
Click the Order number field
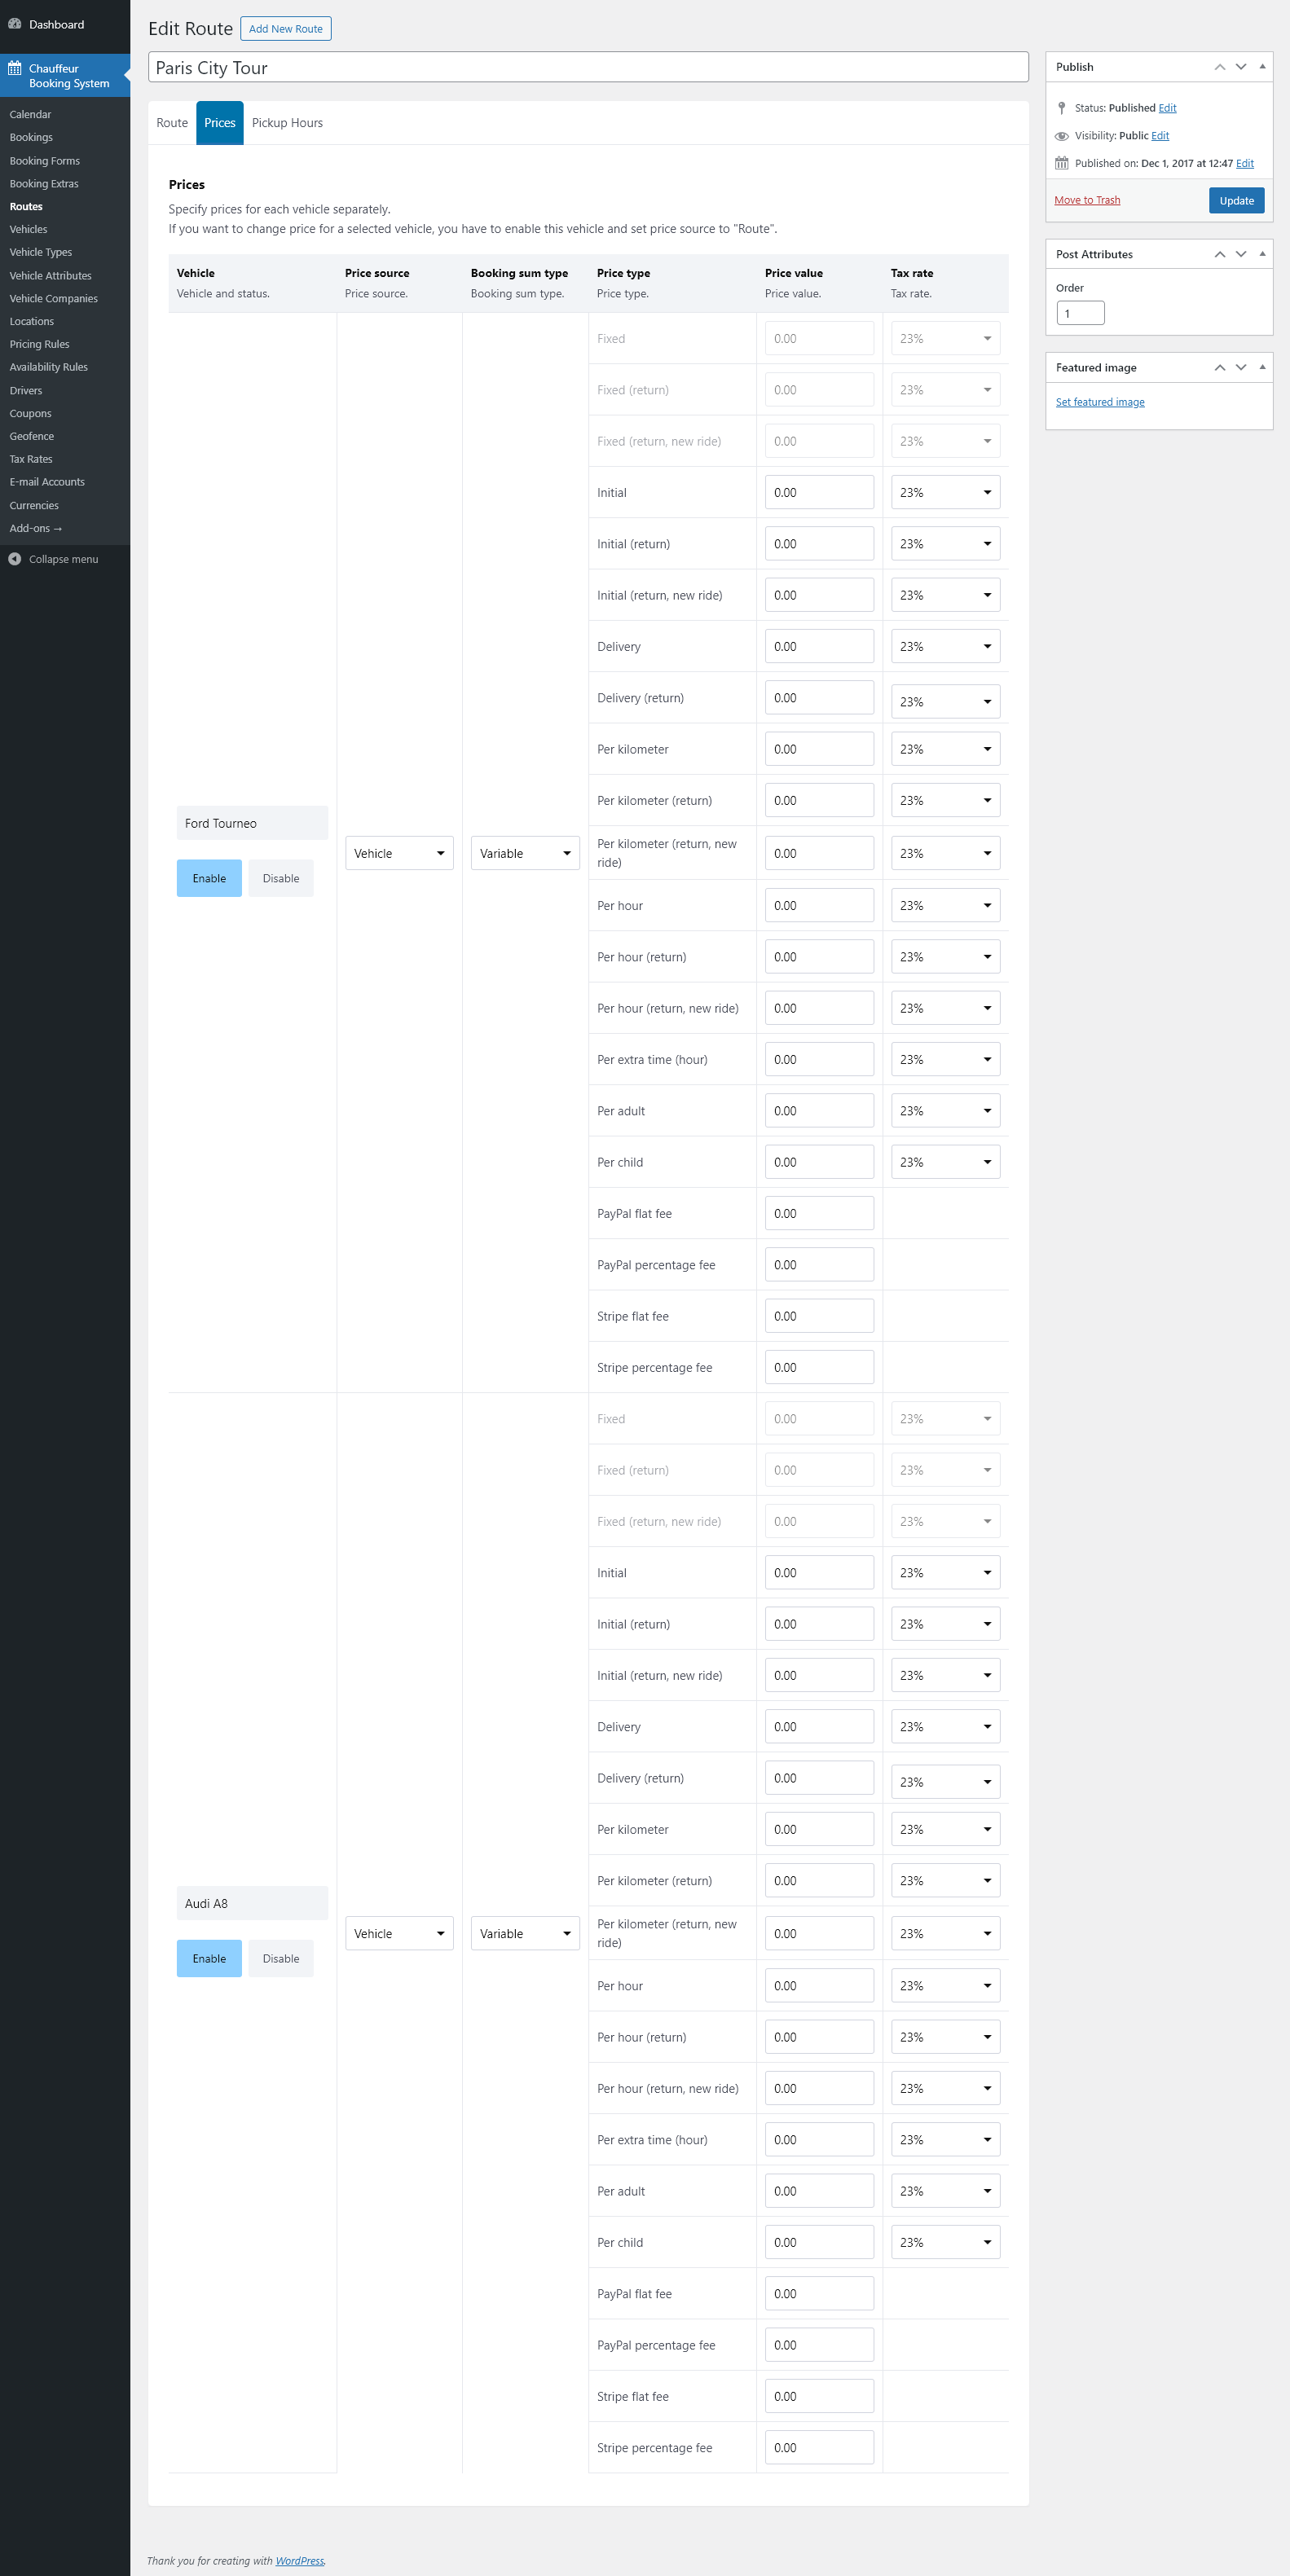pyautogui.click(x=1080, y=313)
